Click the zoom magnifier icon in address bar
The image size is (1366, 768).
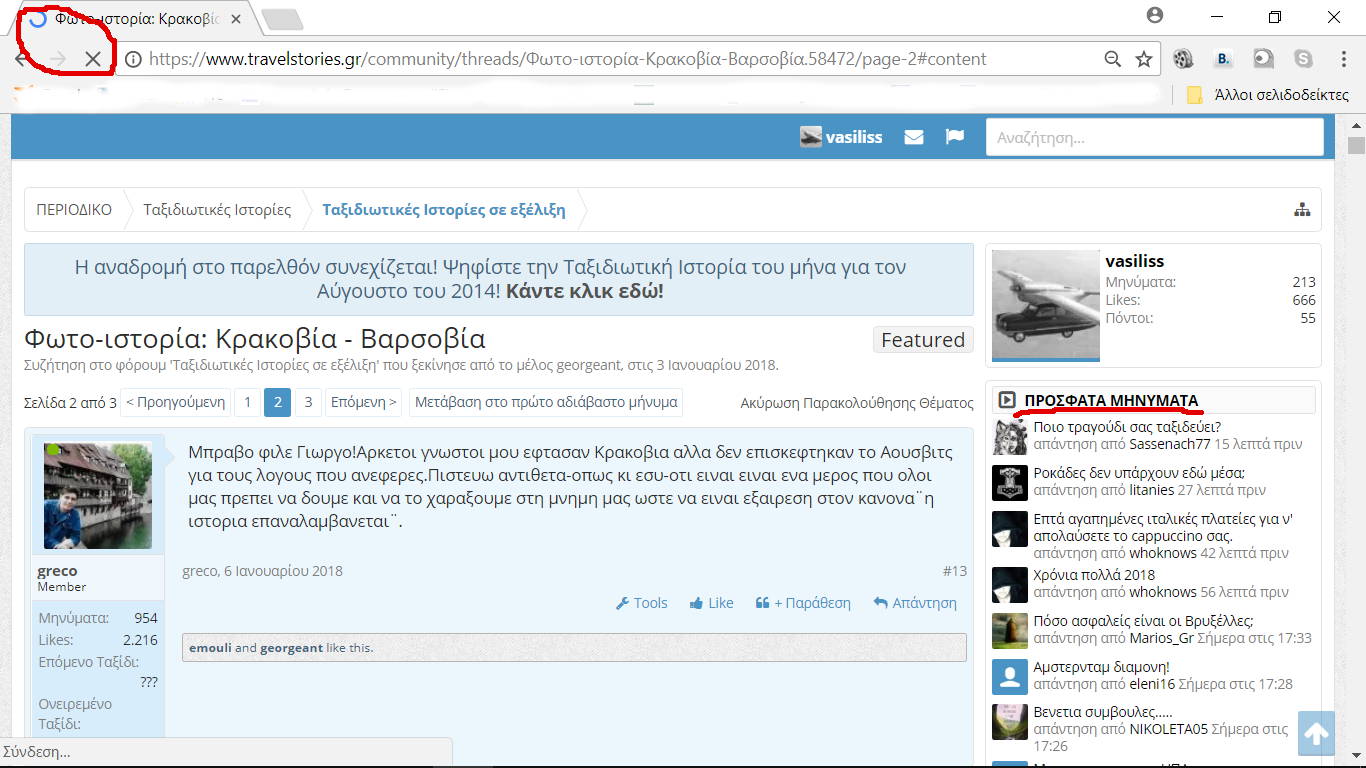(x=1112, y=60)
